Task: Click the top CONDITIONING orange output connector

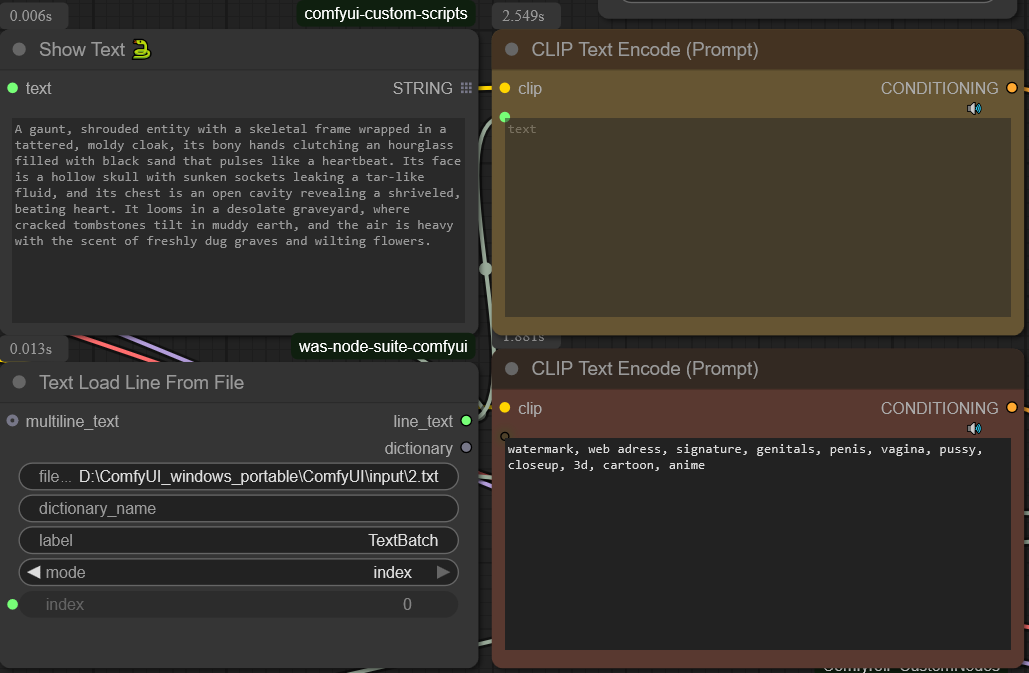Action: [x=1012, y=88]
